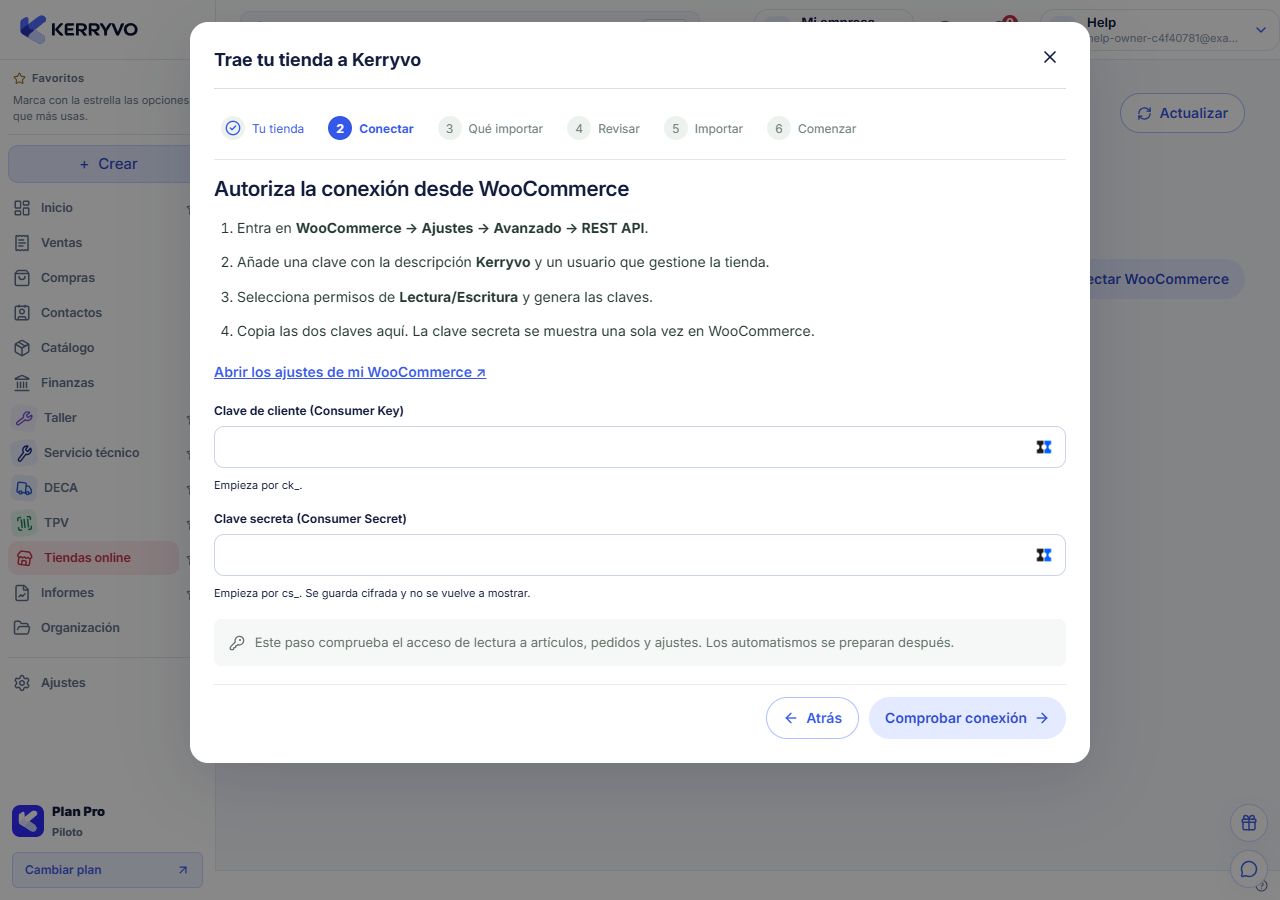The height and width of the screenshot is (900, 1280).
Task: Click Comprobar conexión button
Action: (967, 718)
